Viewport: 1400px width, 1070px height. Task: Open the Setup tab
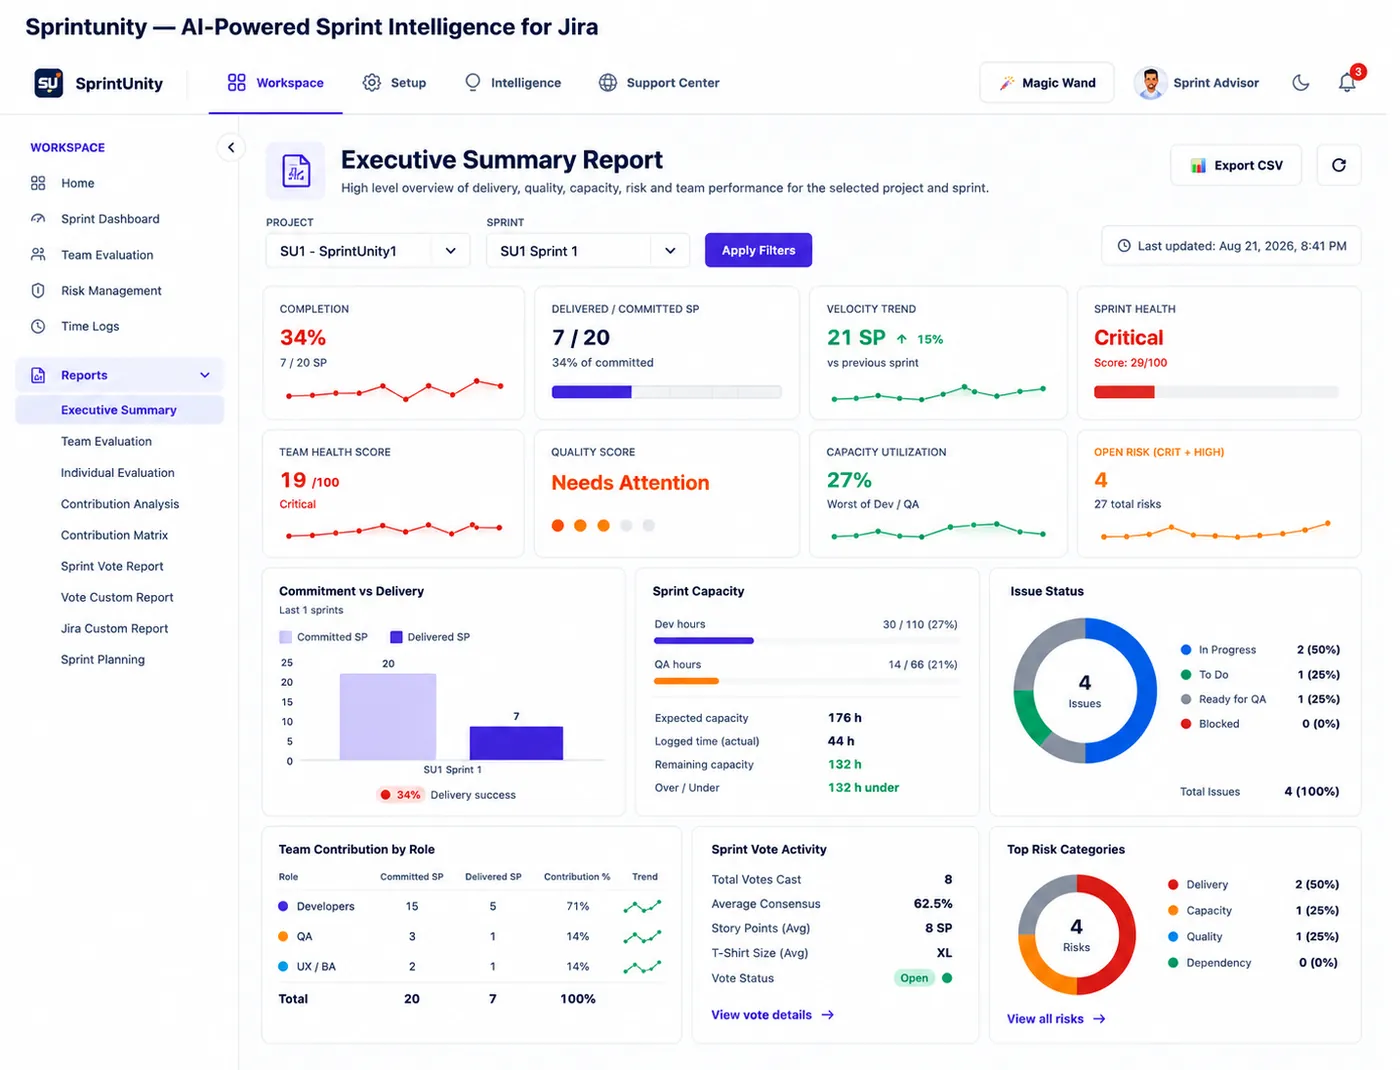[x=394, y=83]
